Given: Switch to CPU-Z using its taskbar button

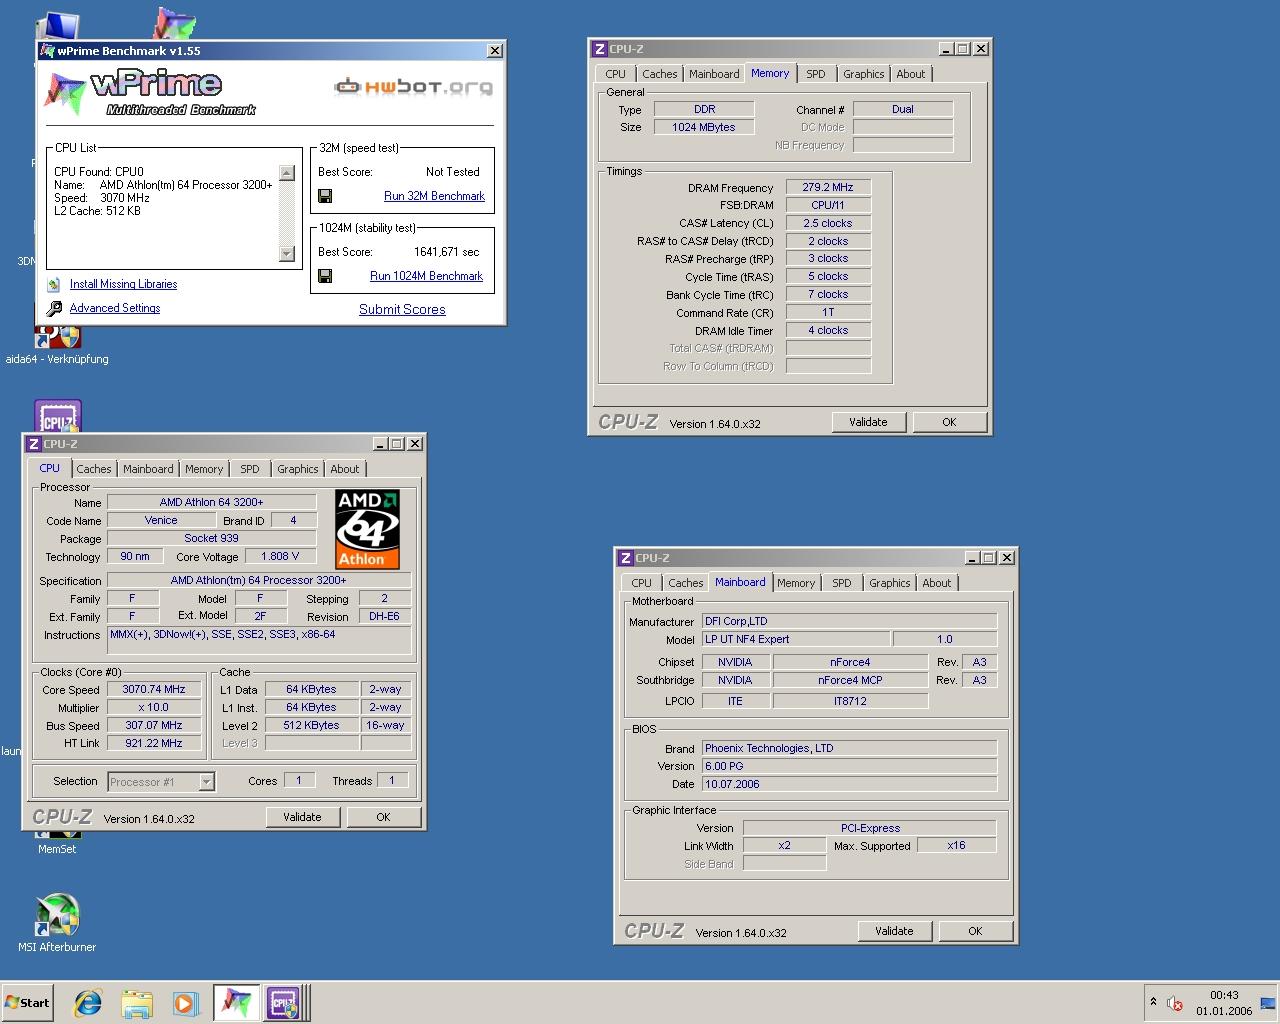Looking at the screenshot, I should point(284,1003).
